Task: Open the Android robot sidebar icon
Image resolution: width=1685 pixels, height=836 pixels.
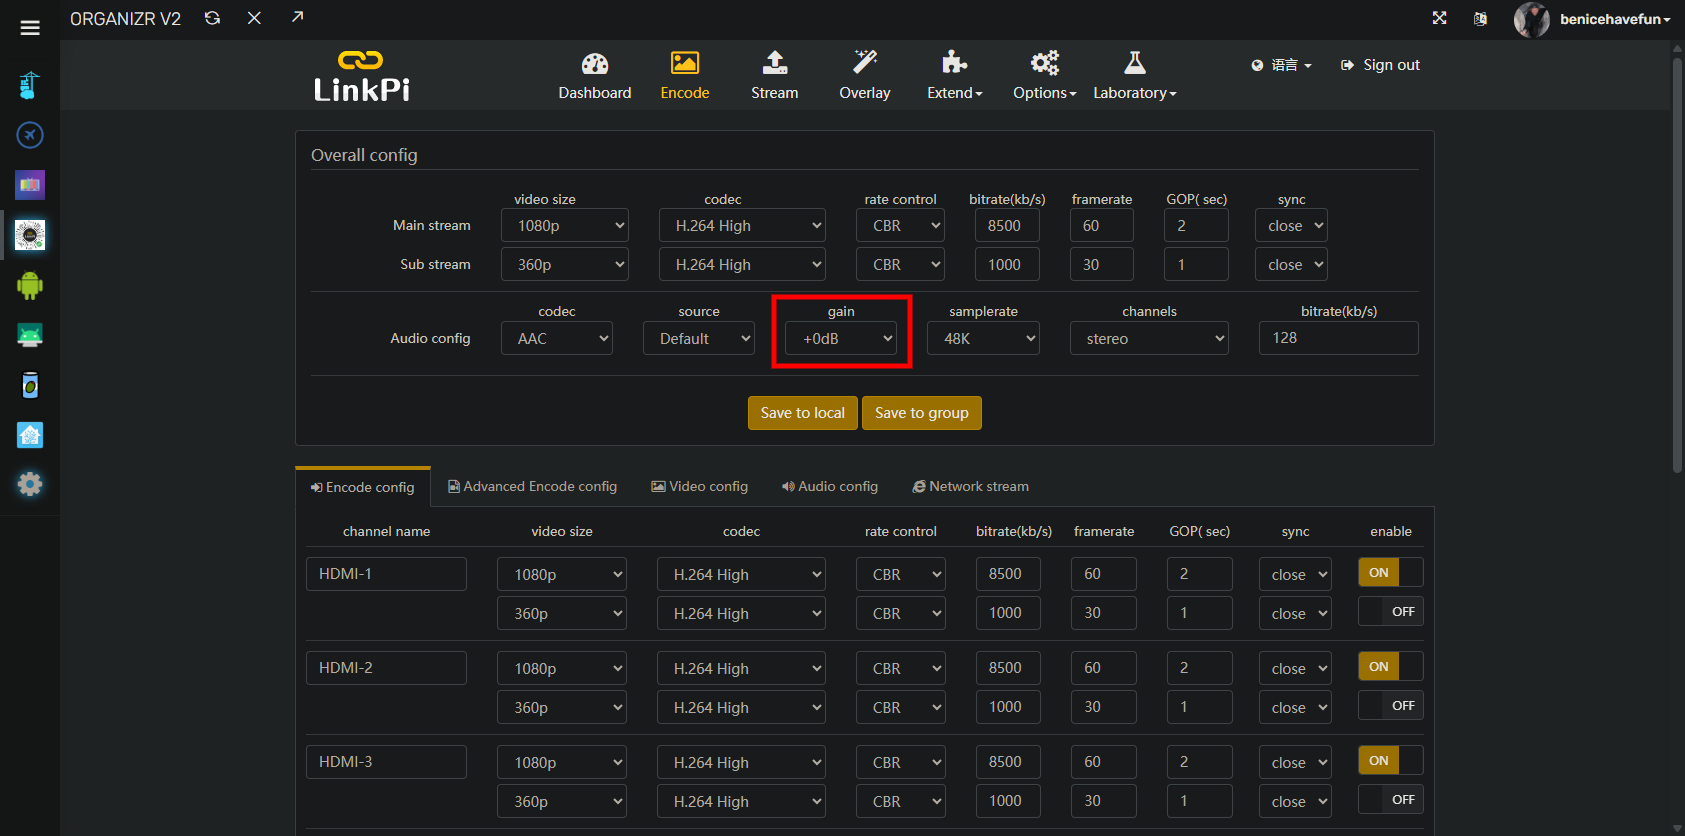Action: coord(30,285)
